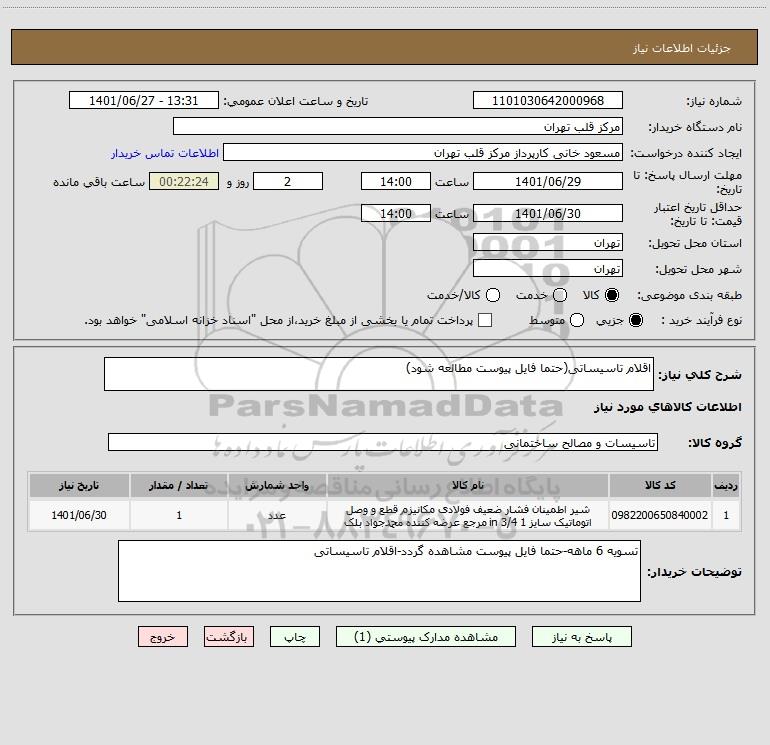Click the remaining time 00:22:24 field
This screenshot has width=770, height=745.
point(184,181)
